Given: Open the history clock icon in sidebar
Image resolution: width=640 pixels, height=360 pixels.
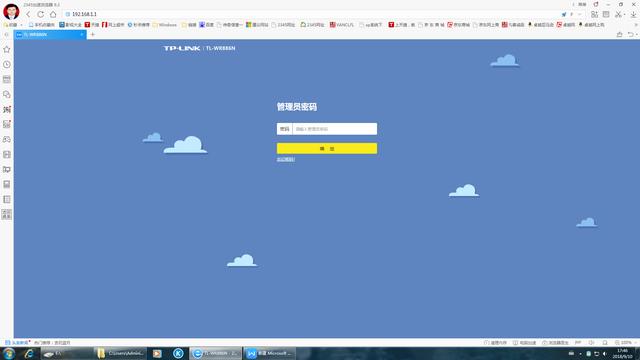Looking at the screenshot, I should click(x=7, y=64).
